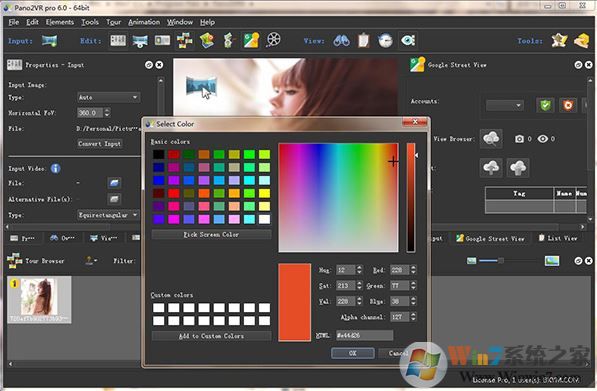Select the Input panorama icon
The width and height of the screenshot is (597, 391).
pyautogui.click(x=49, y=40)
